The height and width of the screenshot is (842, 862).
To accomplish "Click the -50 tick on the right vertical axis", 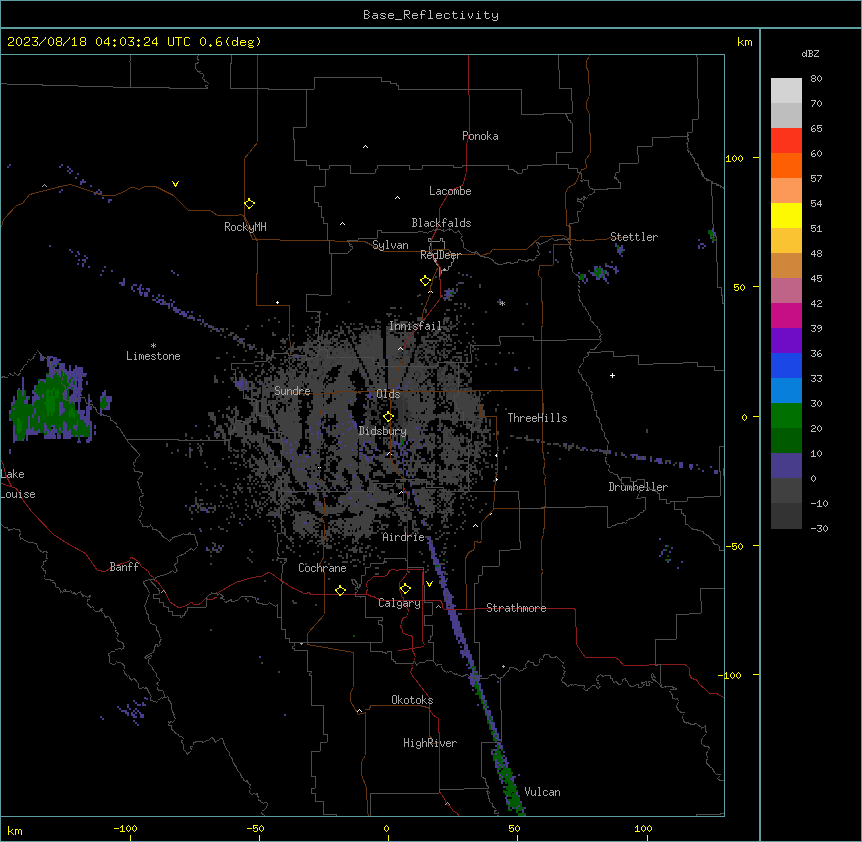I will (734, 546).
